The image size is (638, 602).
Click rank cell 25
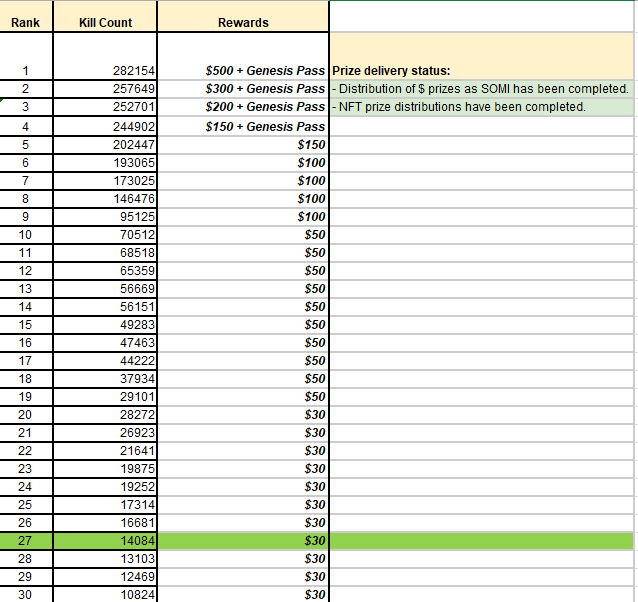pyautogui.click(x=25, y=504)
